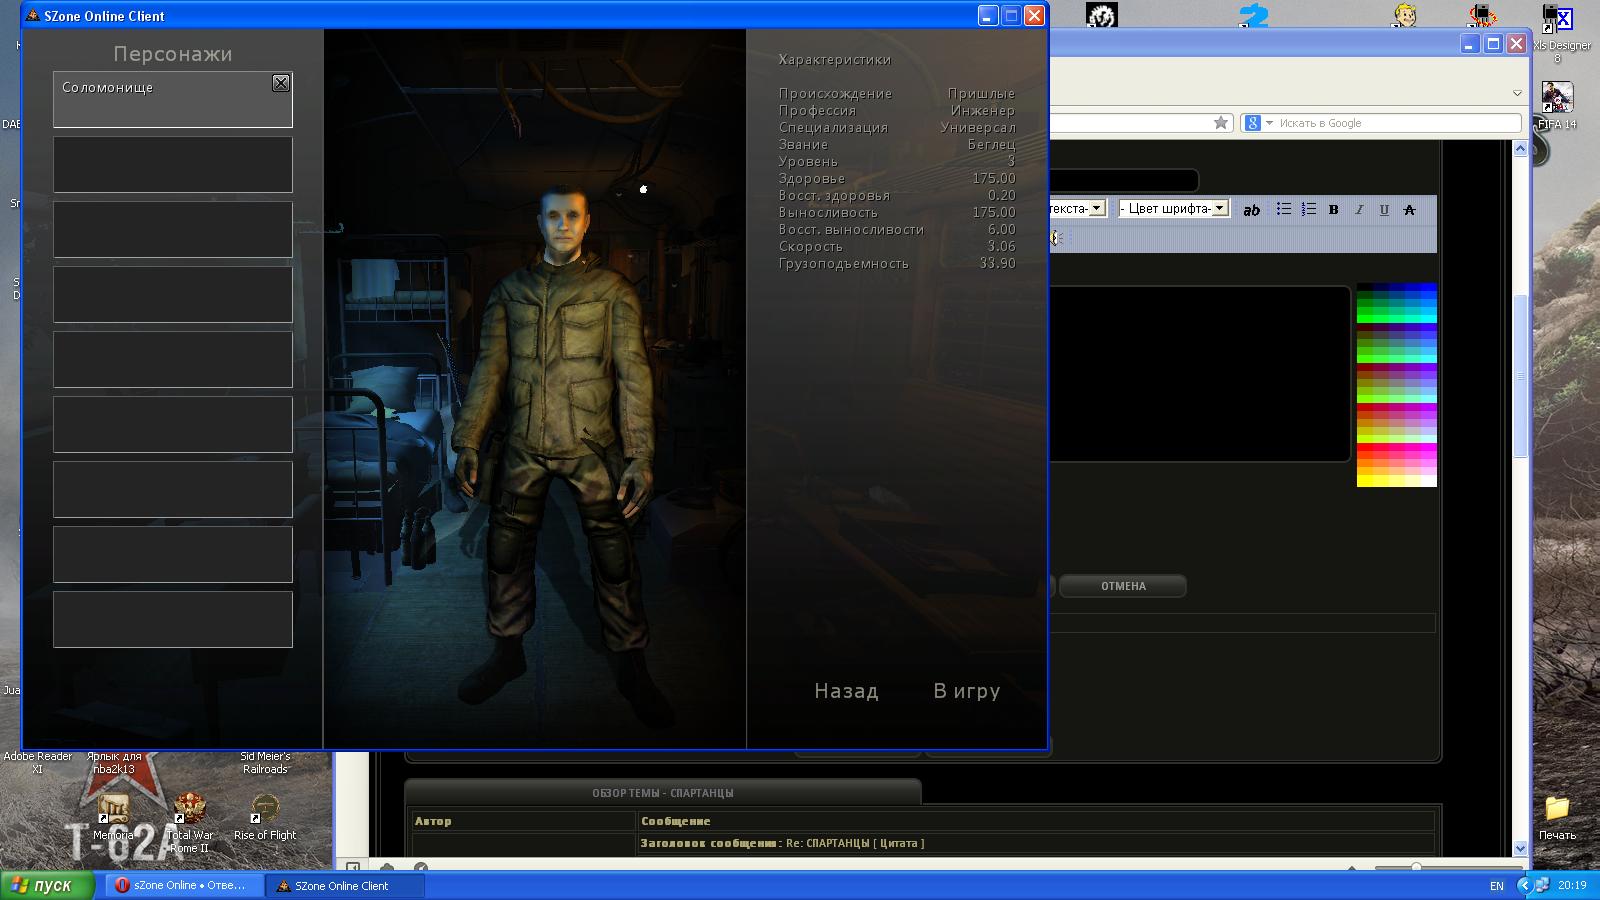Click the Italic formatting icon
The height and width of the screenshot is (900, 1600).
1359,209
